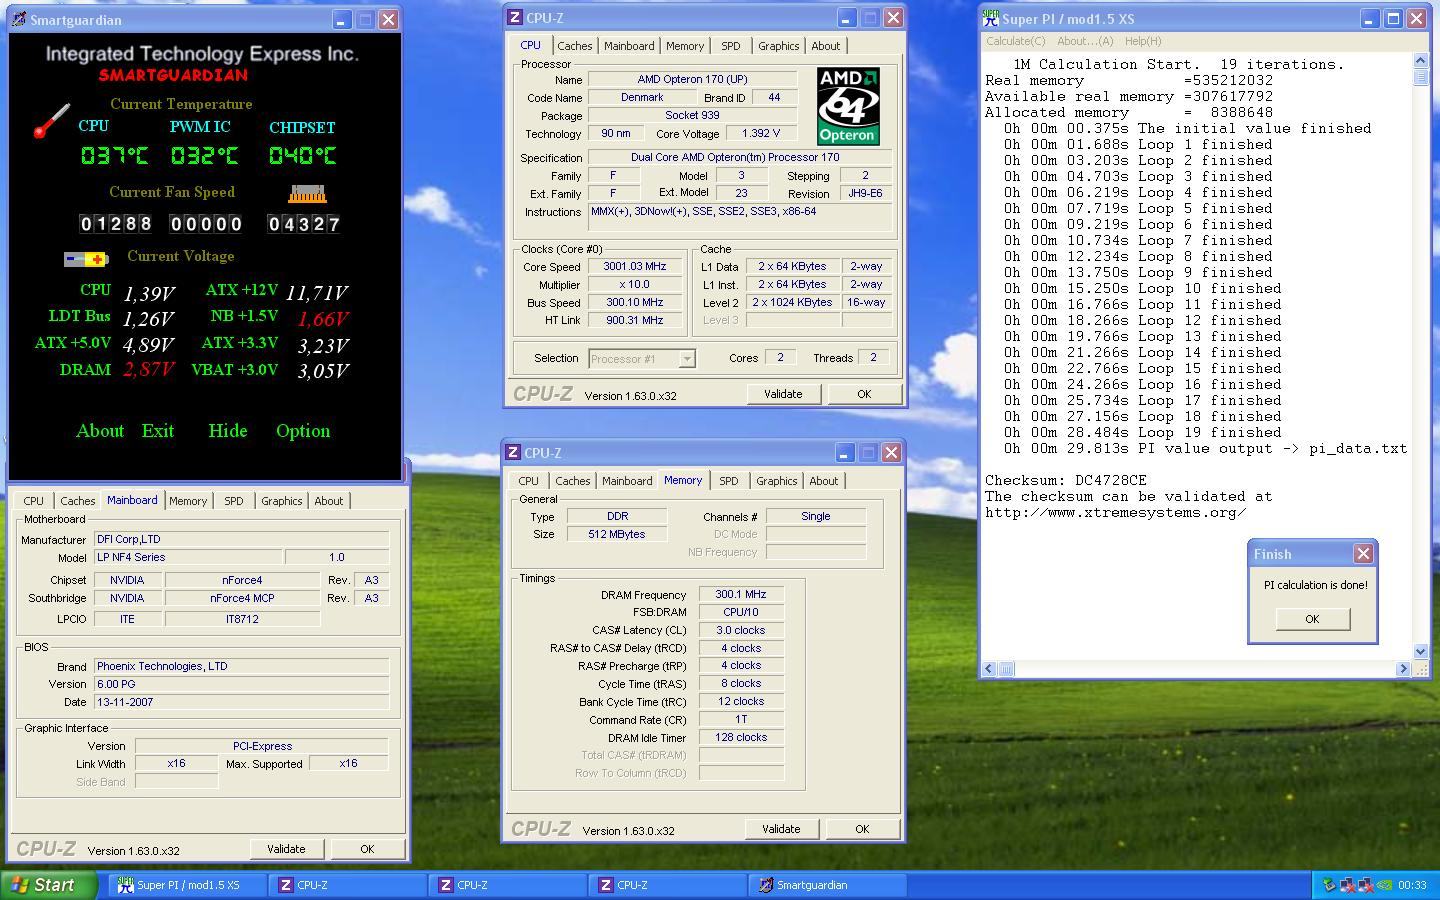The width and height of the screenshot is (1440, 900).
Task: Click the battery voltage icon in Smartguardian
Action: click(x=85, y=259)
